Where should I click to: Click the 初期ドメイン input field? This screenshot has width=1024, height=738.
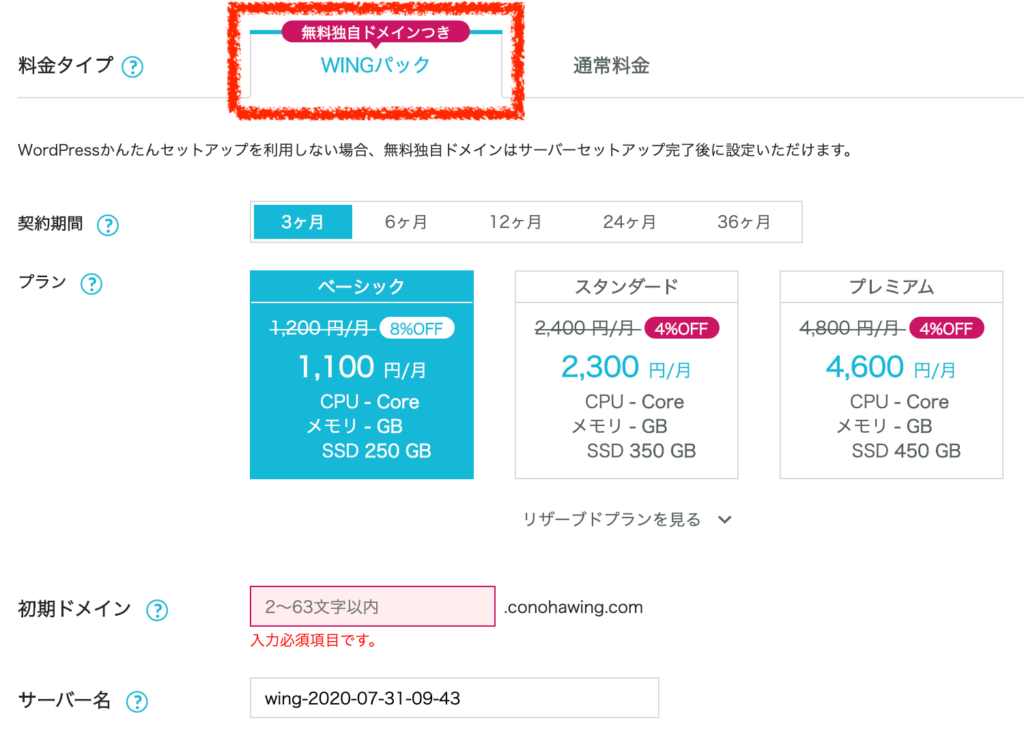click(x=372, y=606)
